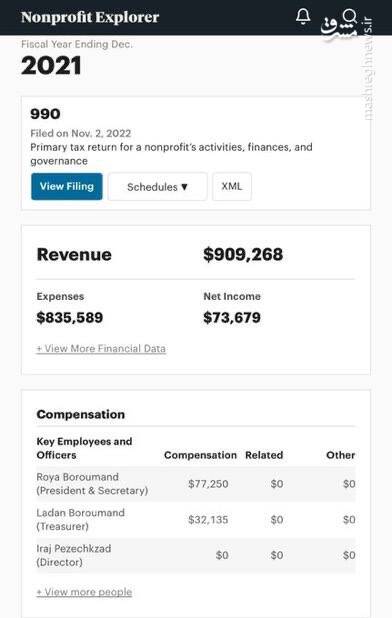Click the $73,679 net income amount
392x618 pixels.
pyautogui.click(x=232, y=318)
